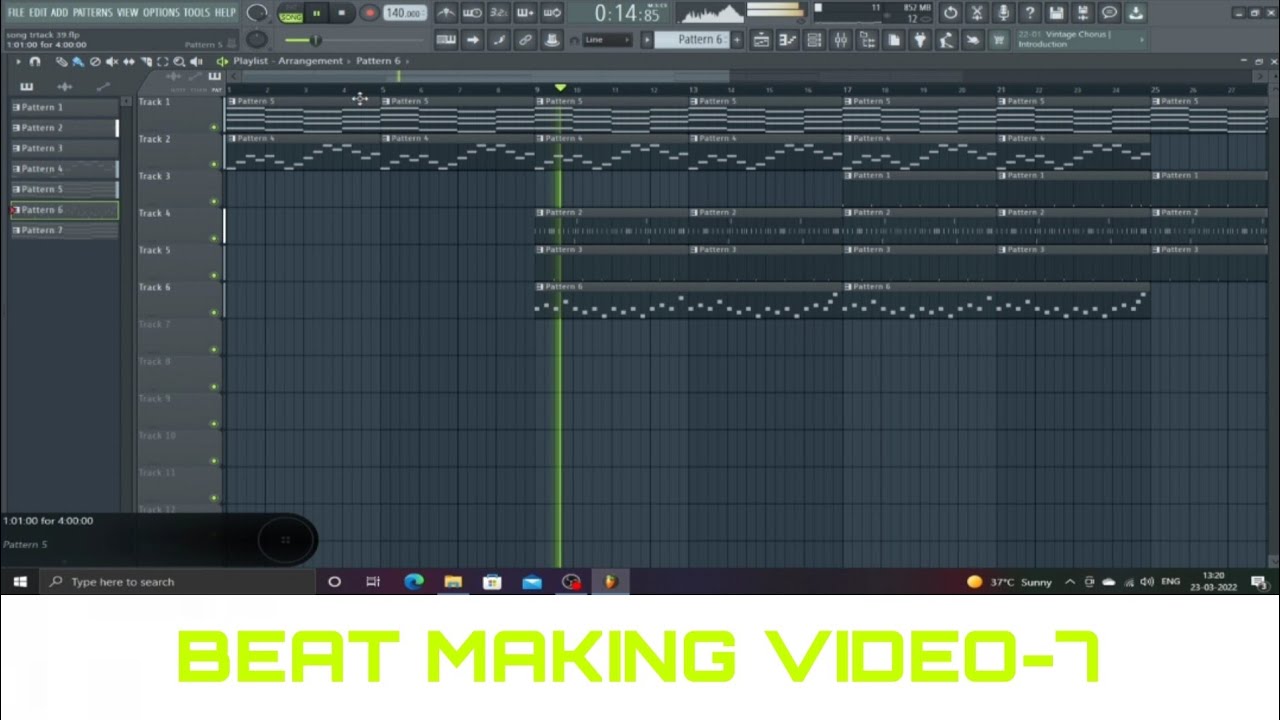Image resolution: width=1280 pixels, height=720 pixels.
Task: Open the Playlist view icon
Action: click(761, 40)
